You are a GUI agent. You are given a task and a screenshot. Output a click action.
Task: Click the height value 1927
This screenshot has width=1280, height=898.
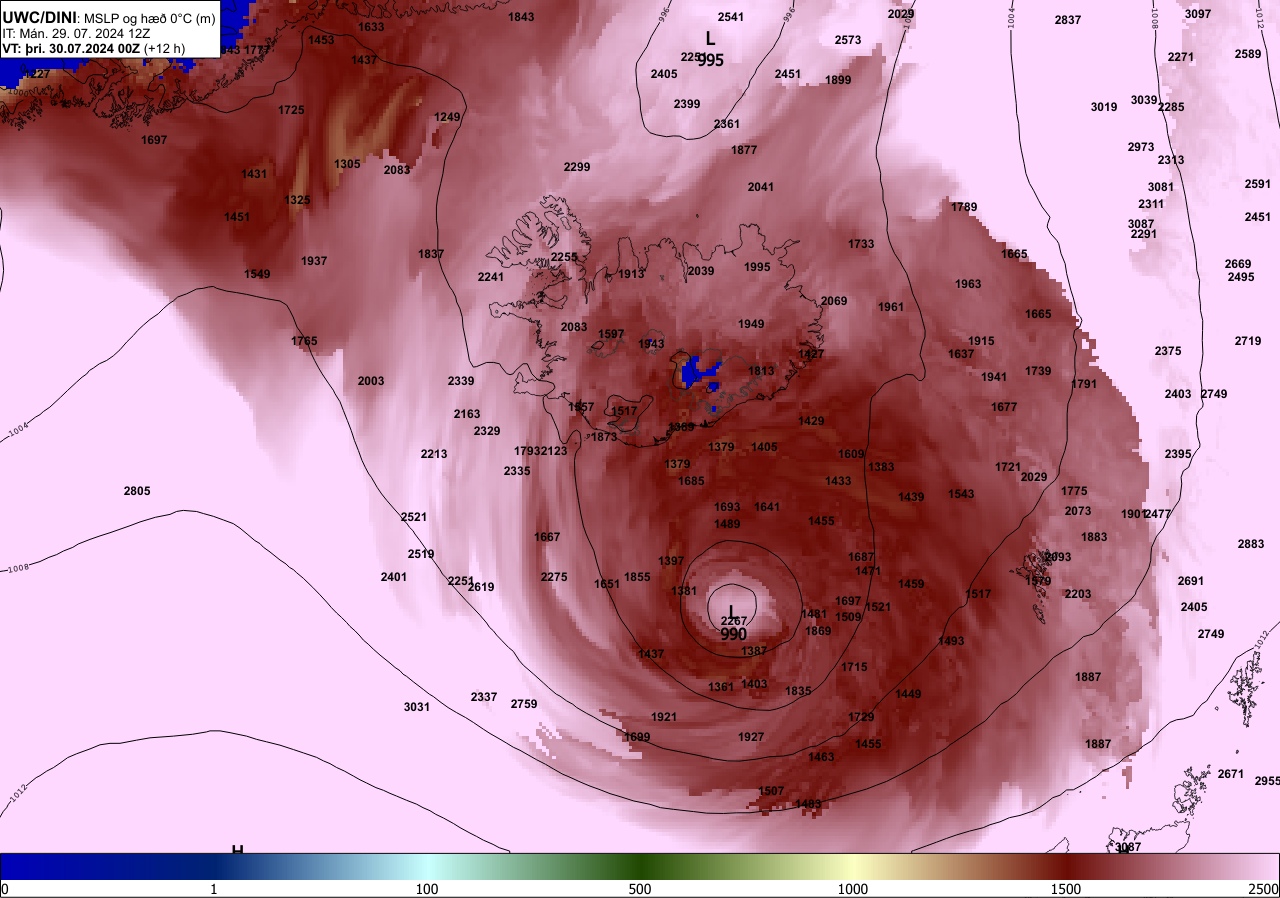click(751, 737)
